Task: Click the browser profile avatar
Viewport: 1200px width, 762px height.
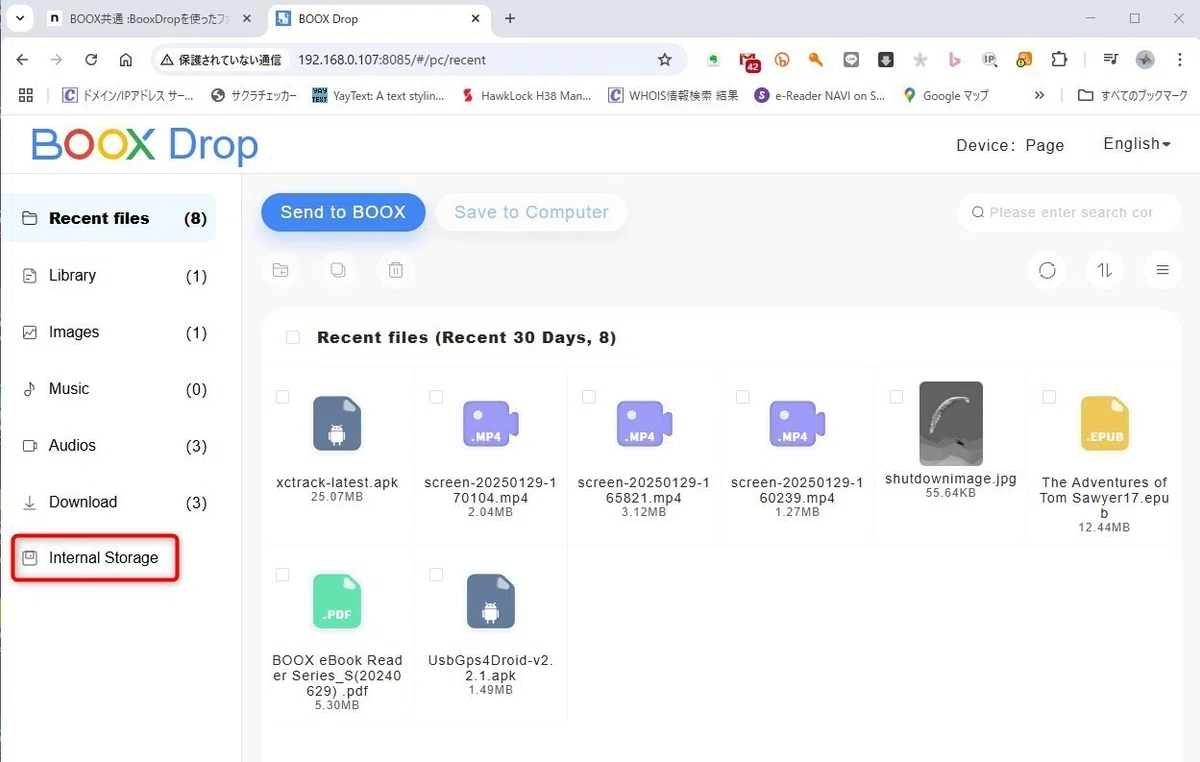Action: pos(1146,60)
